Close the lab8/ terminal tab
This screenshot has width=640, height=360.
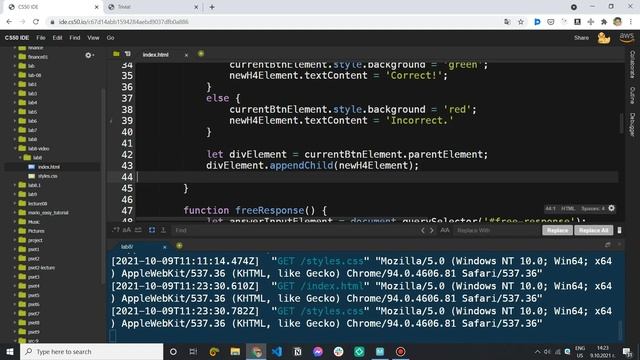pos(164,247)
